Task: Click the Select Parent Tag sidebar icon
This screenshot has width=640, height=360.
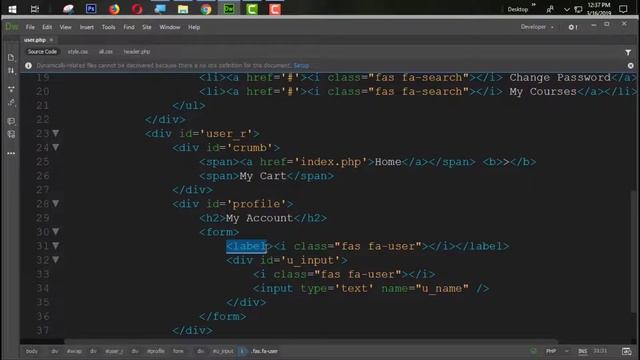Action: click(x=11, y=102)
